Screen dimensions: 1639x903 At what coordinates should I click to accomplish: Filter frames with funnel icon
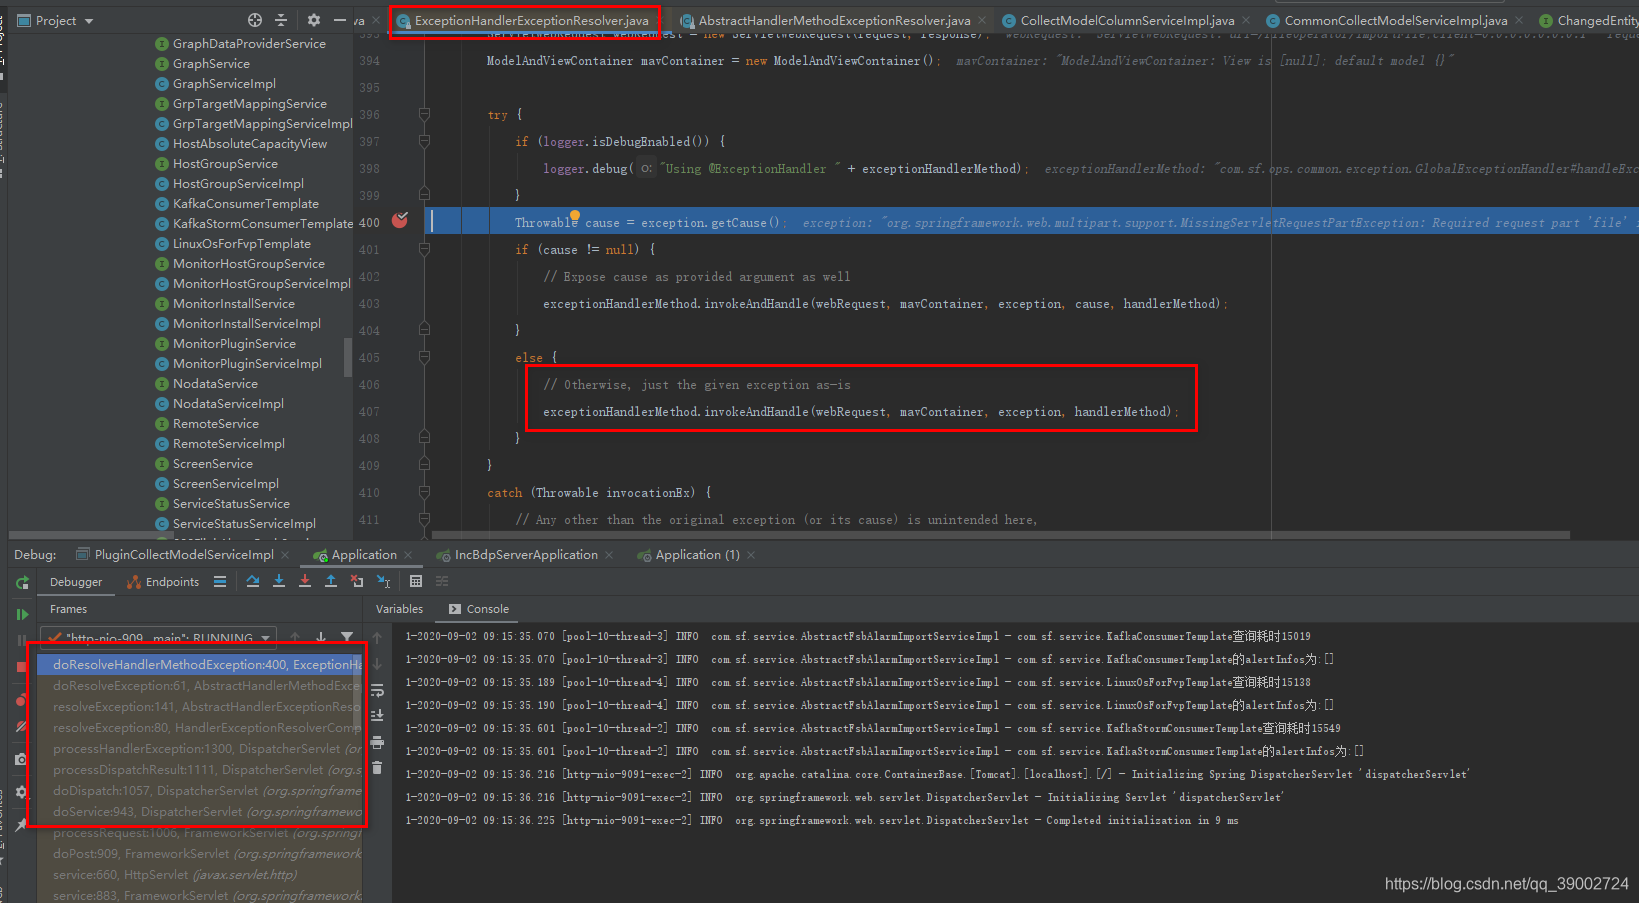point(347,637)
